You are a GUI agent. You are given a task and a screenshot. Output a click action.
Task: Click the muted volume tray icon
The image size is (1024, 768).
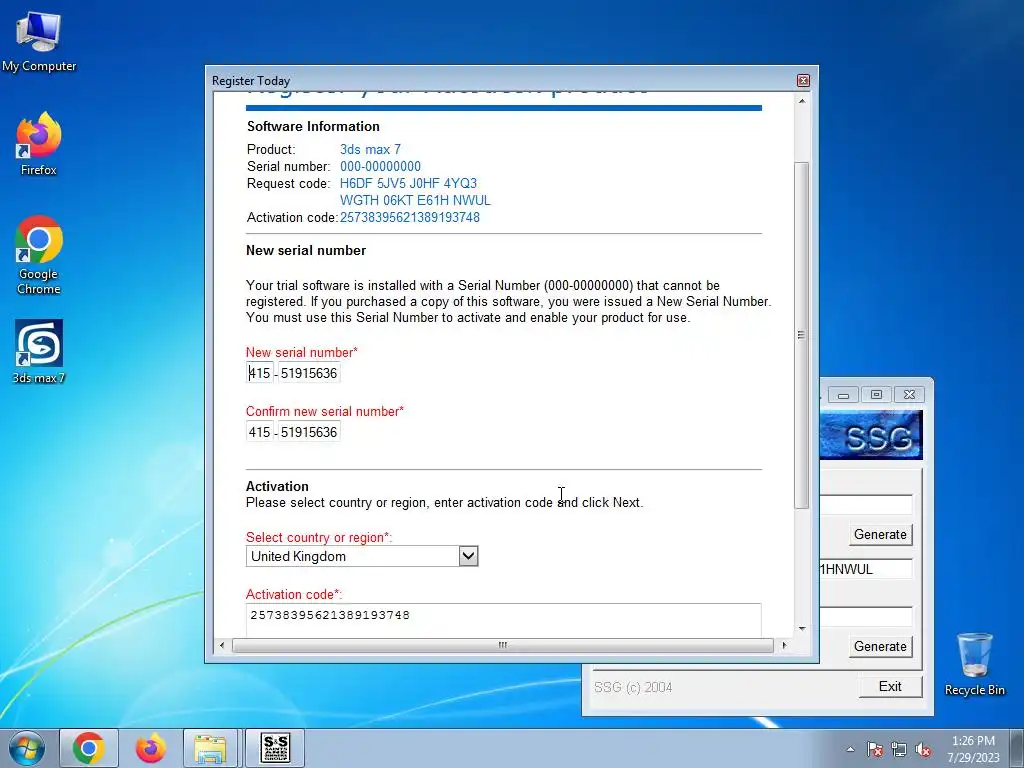point(923,749)
